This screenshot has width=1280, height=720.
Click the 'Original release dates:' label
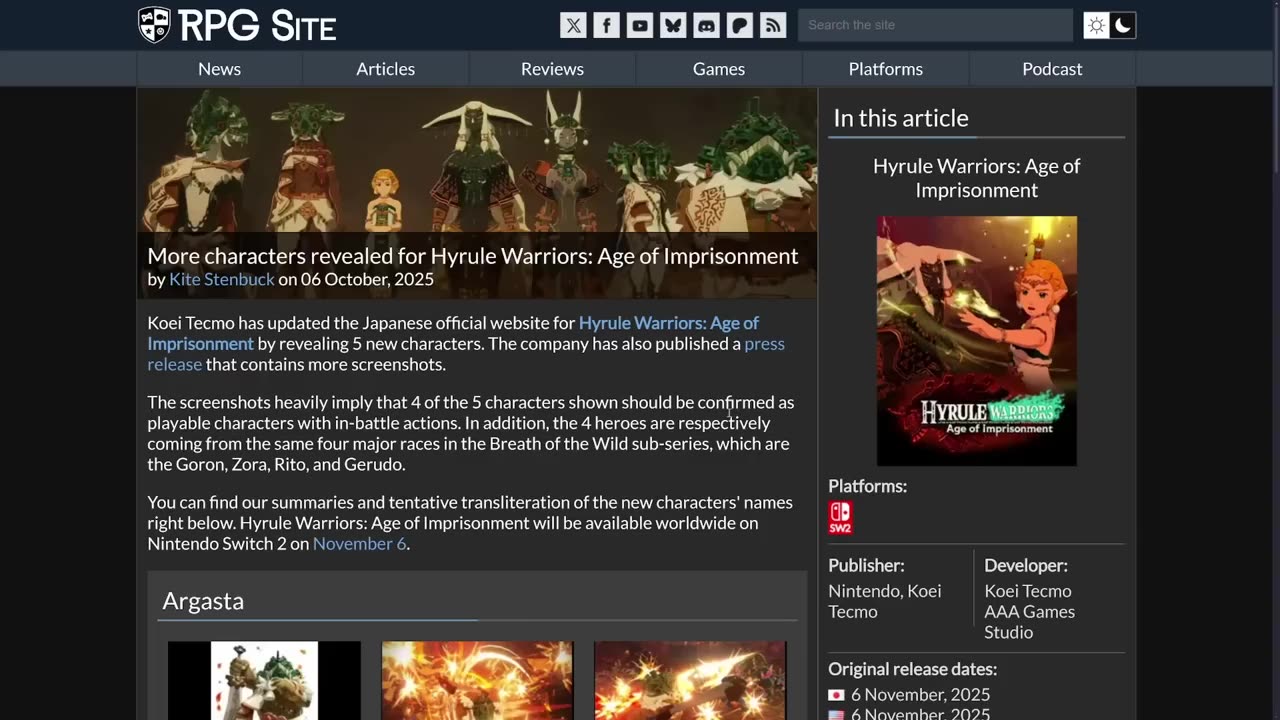tap(912, 669)
